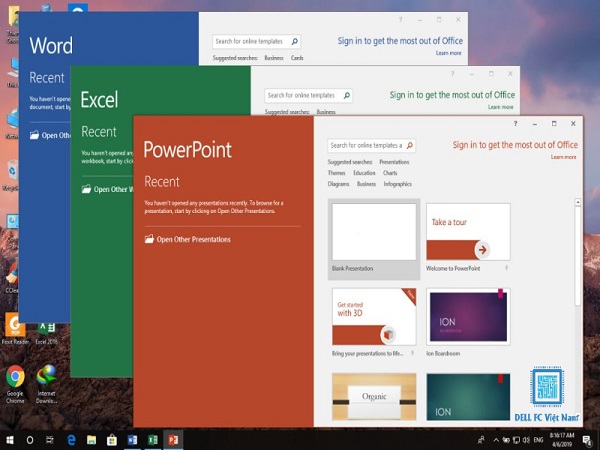Open the Cortana search circle in the taskbar
This screenshot has width=600, height=450.
pyautogui.click(x=29, y=440)
